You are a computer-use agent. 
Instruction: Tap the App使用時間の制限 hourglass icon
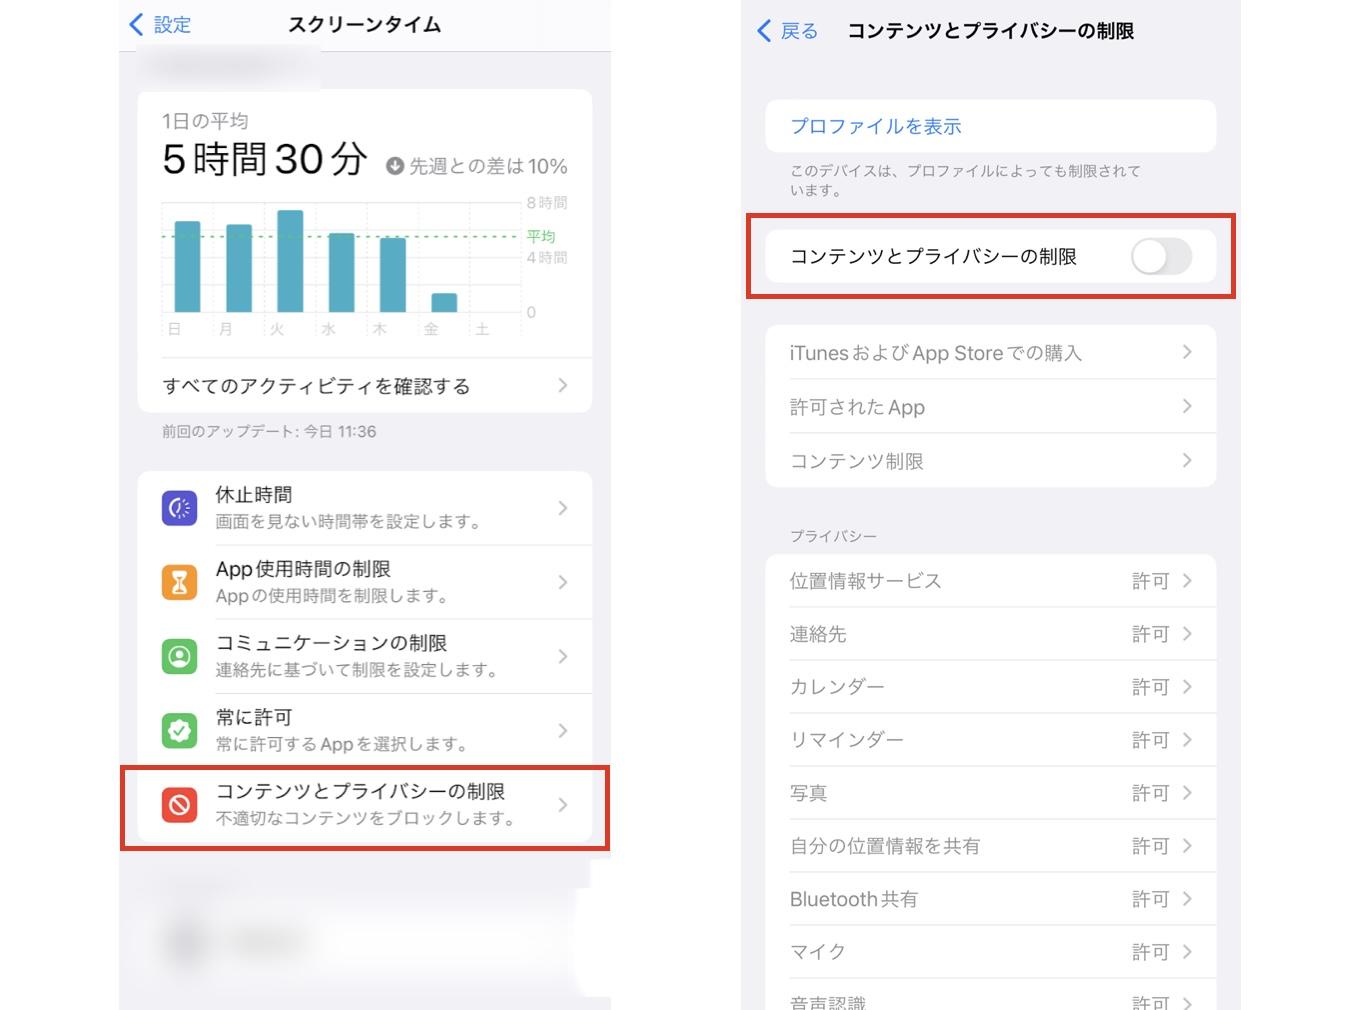tap(179, 582)
